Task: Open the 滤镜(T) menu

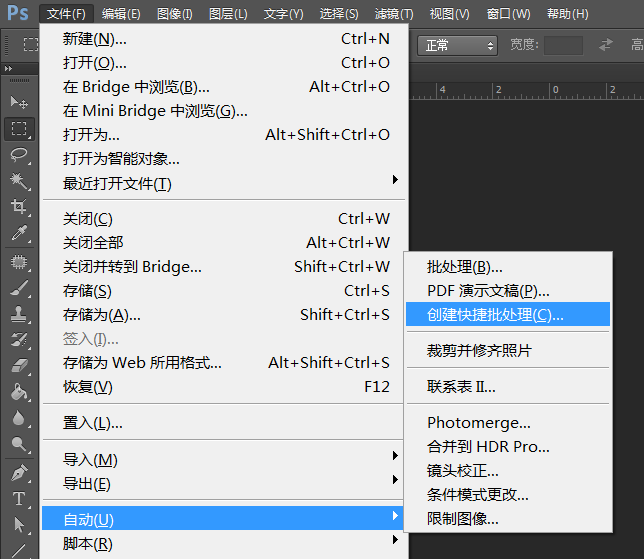Action: 394,14
